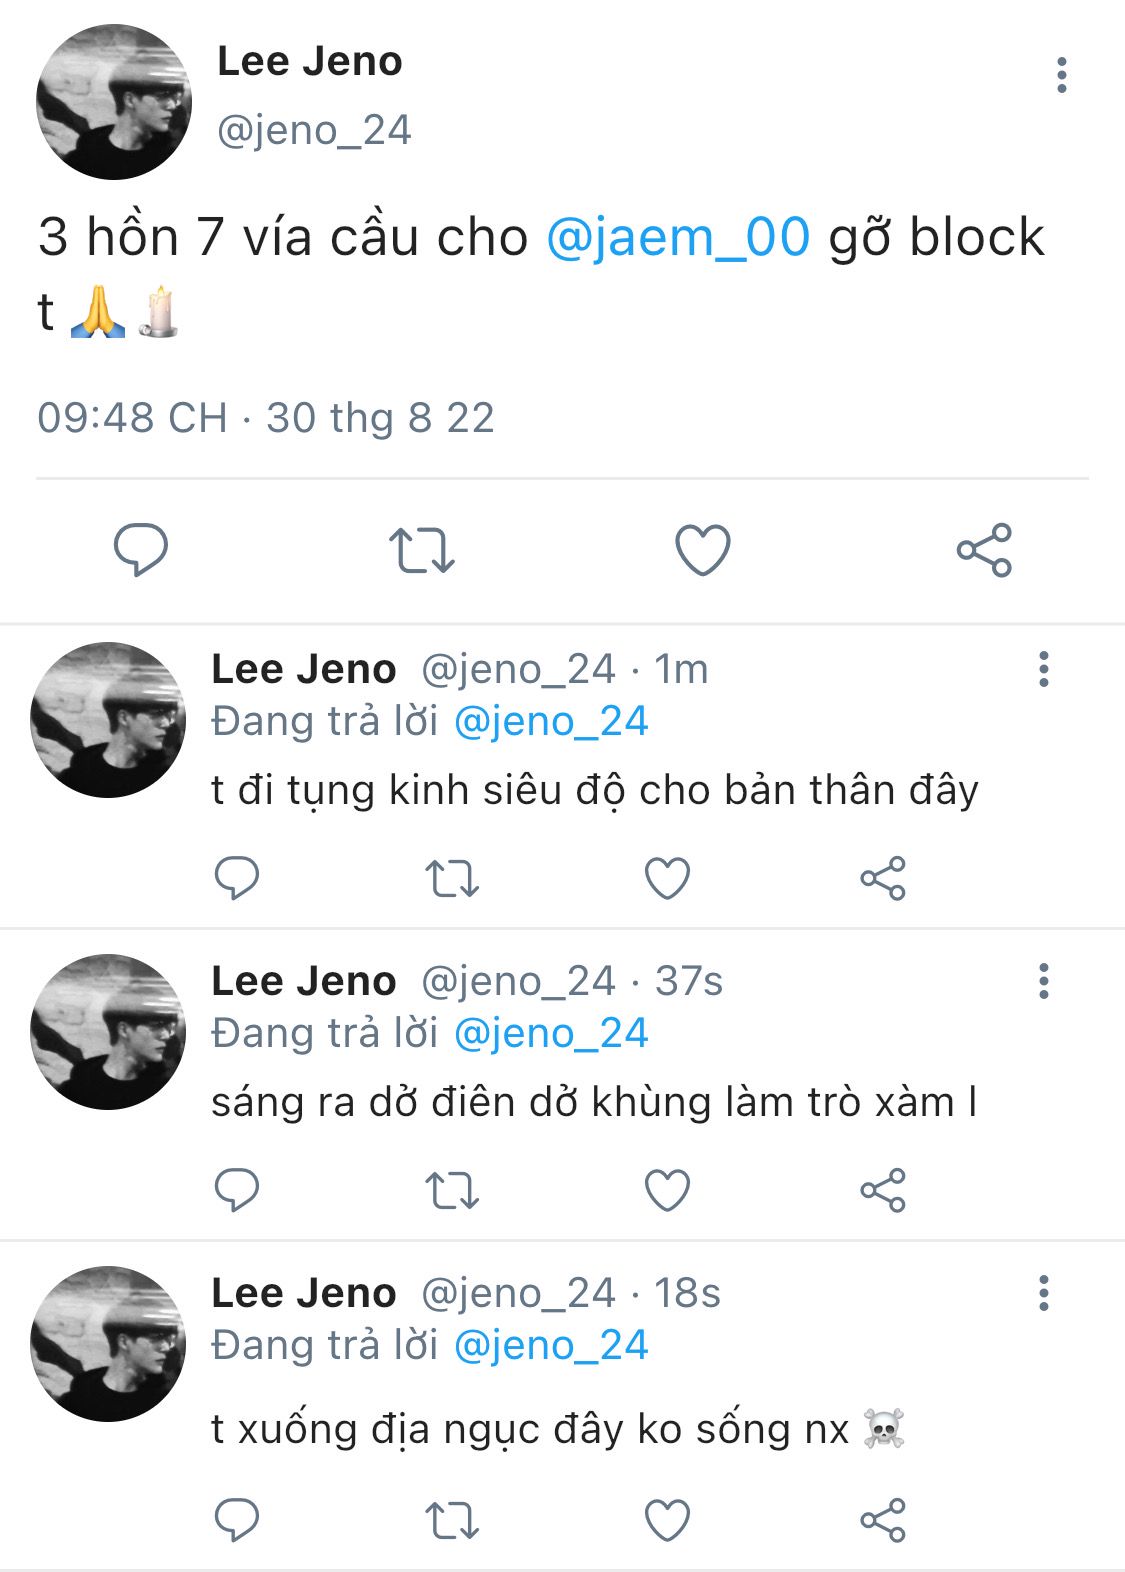This screenshot has width=1125, height=1572.
Task: Reply to the main tweet about block
Action: tap(141, 549)
